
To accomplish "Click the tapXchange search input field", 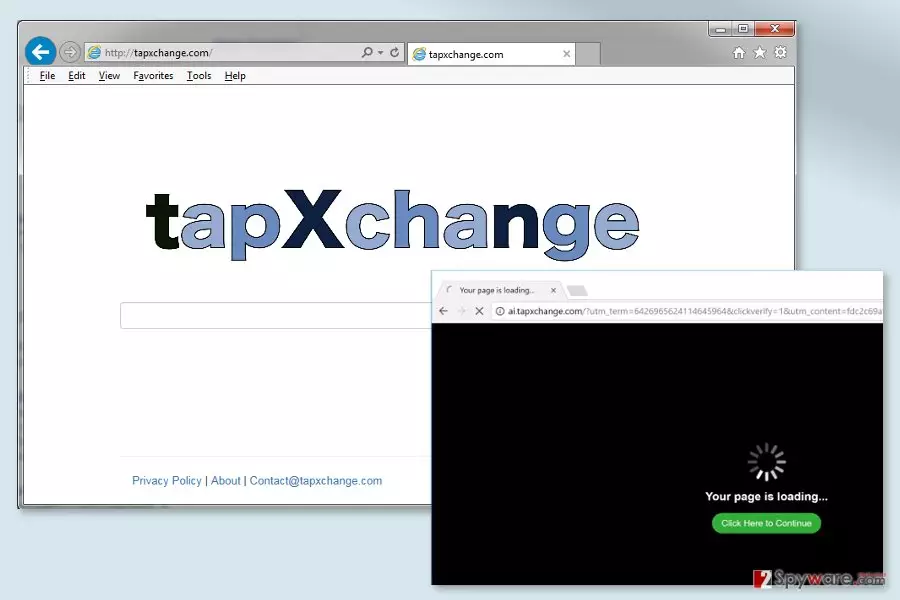I will (276, 315).
